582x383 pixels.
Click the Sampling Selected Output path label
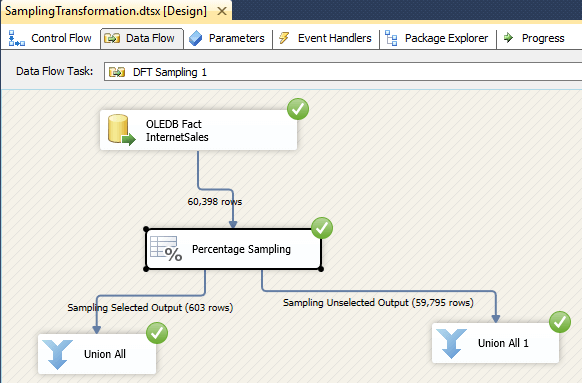pyautogui.click(x=150, y=308)
